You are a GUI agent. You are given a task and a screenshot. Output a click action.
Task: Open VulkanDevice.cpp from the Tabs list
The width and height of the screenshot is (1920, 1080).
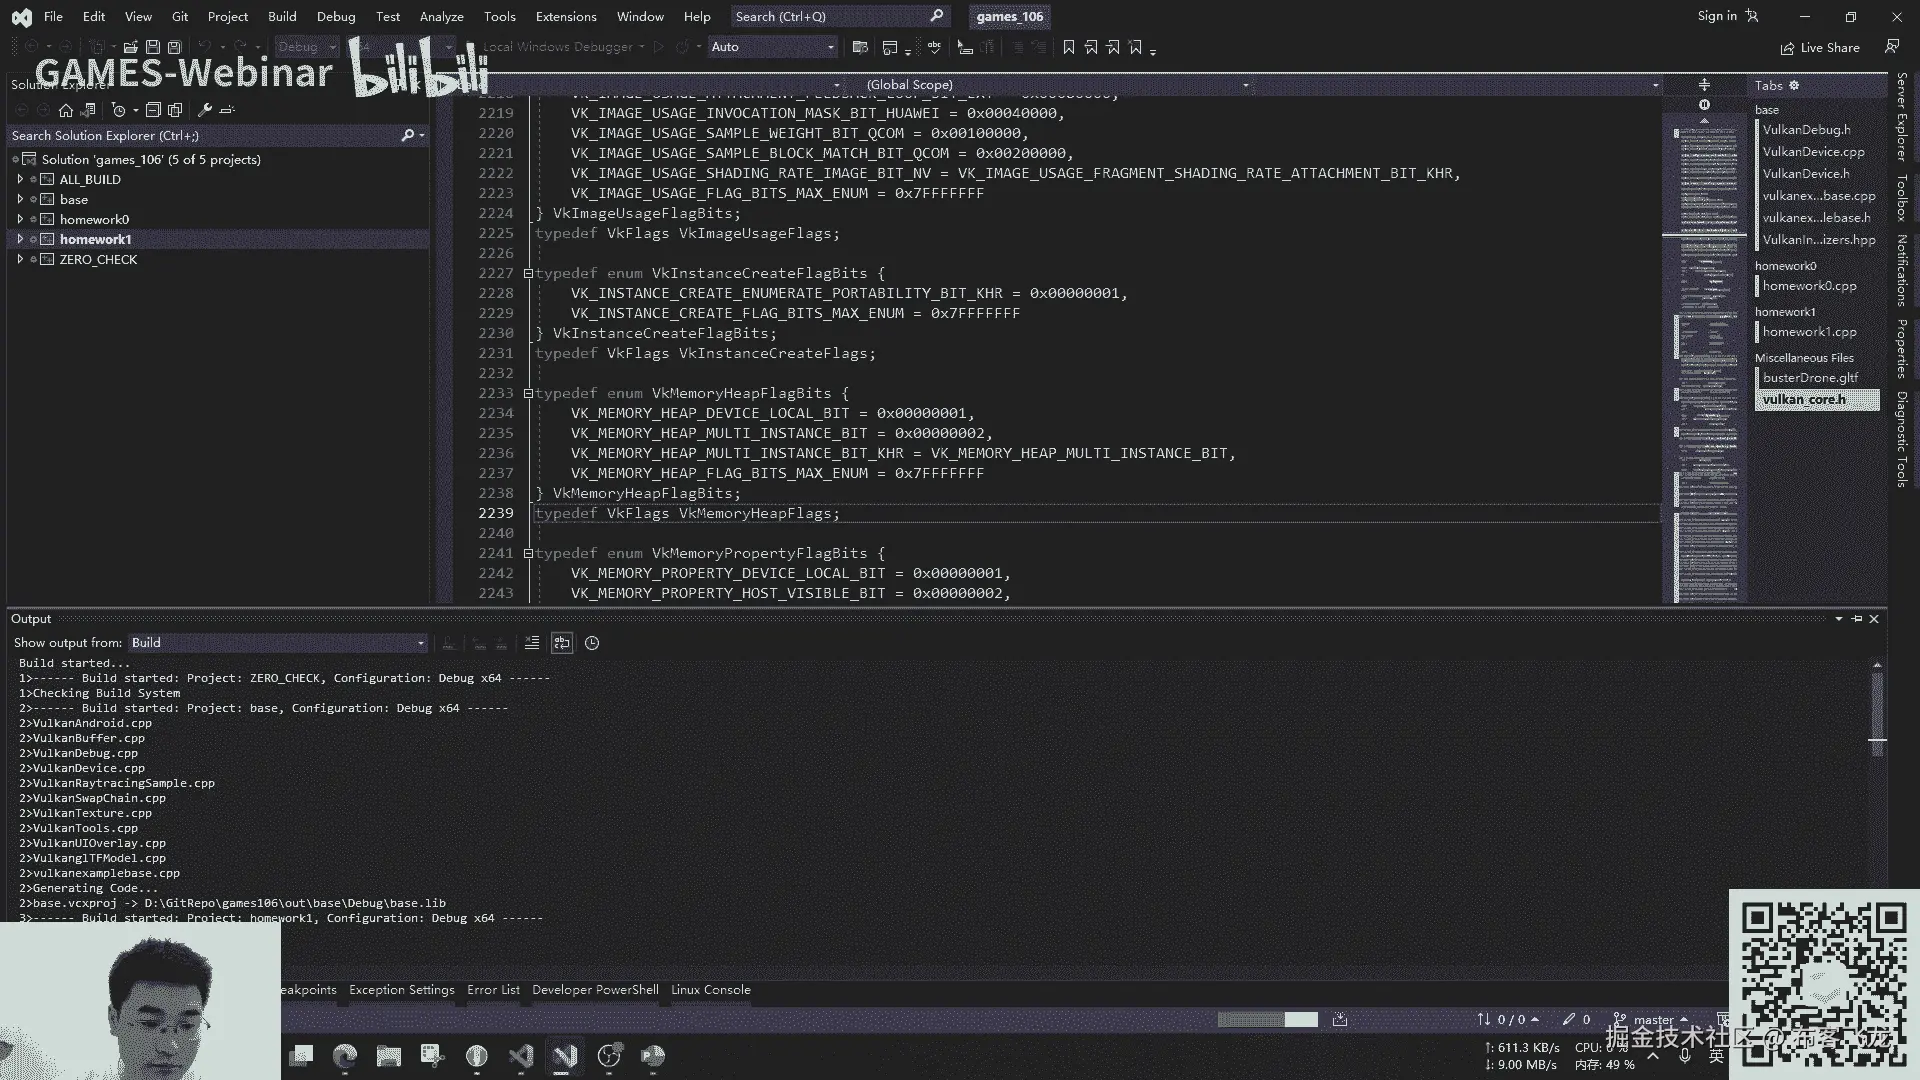point(1813,152)
